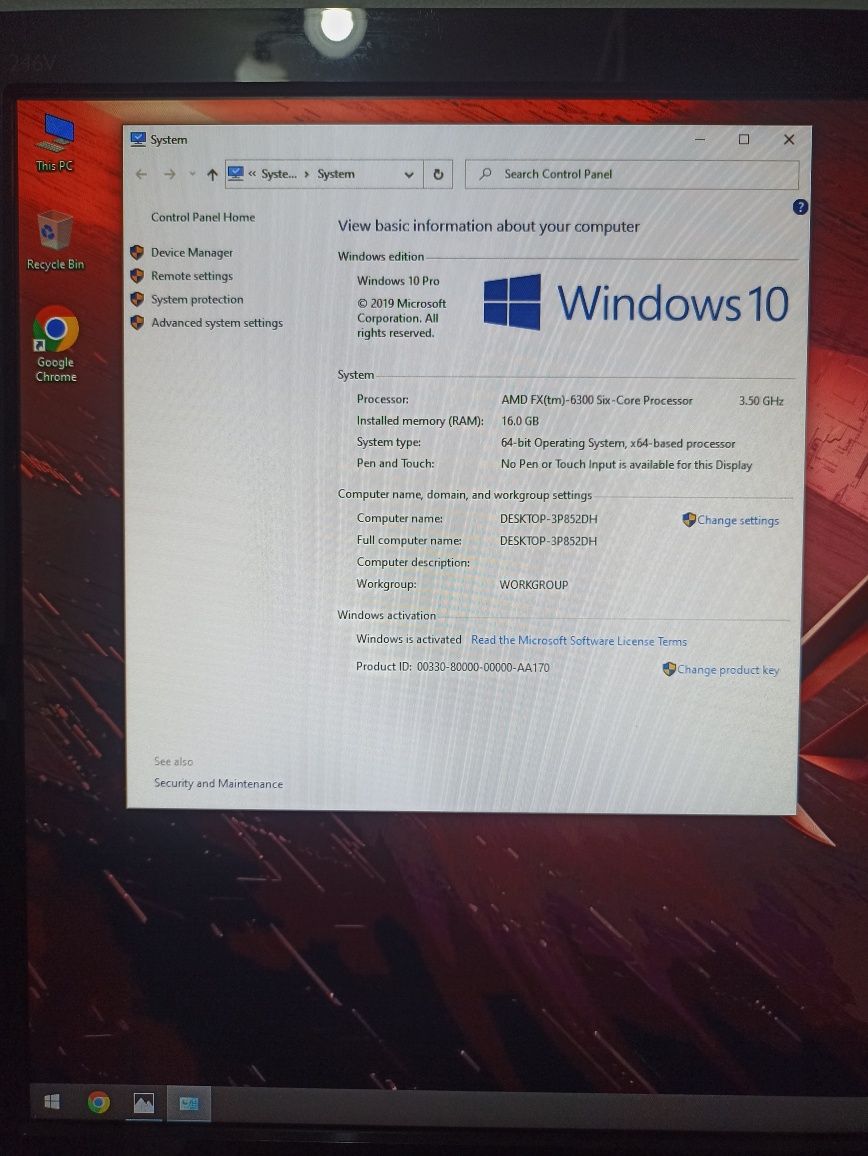Open Device Manager
The width and height of the screenshot is (868, 1156).
[192, 252]
